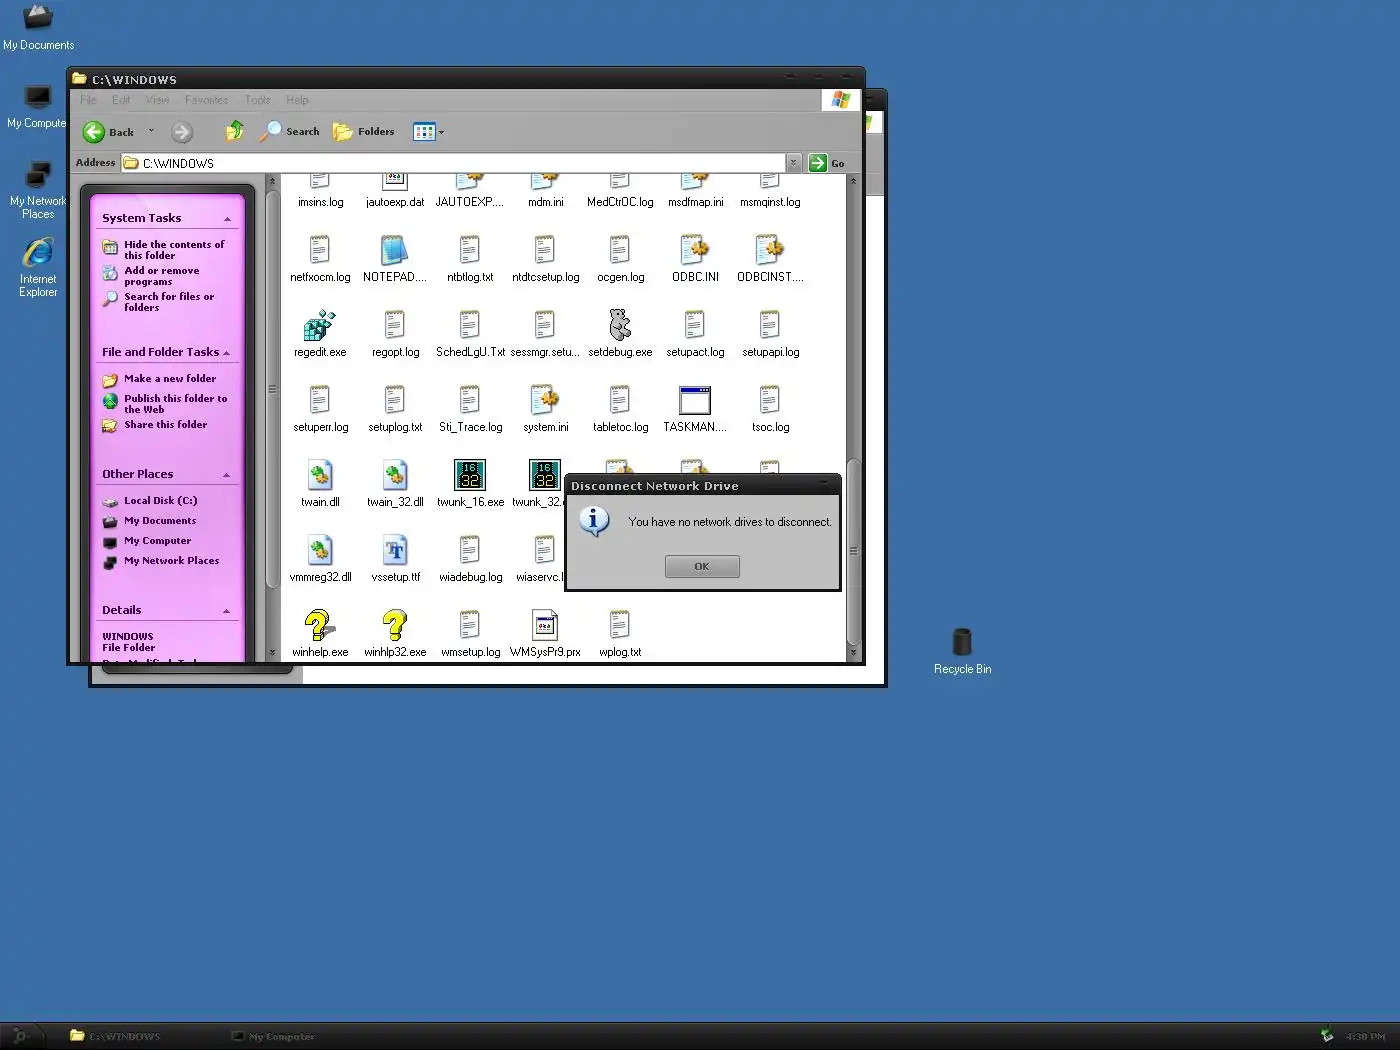Open View menu
This screenshot has width=1400, height=1050.
(x=157, y=100)
